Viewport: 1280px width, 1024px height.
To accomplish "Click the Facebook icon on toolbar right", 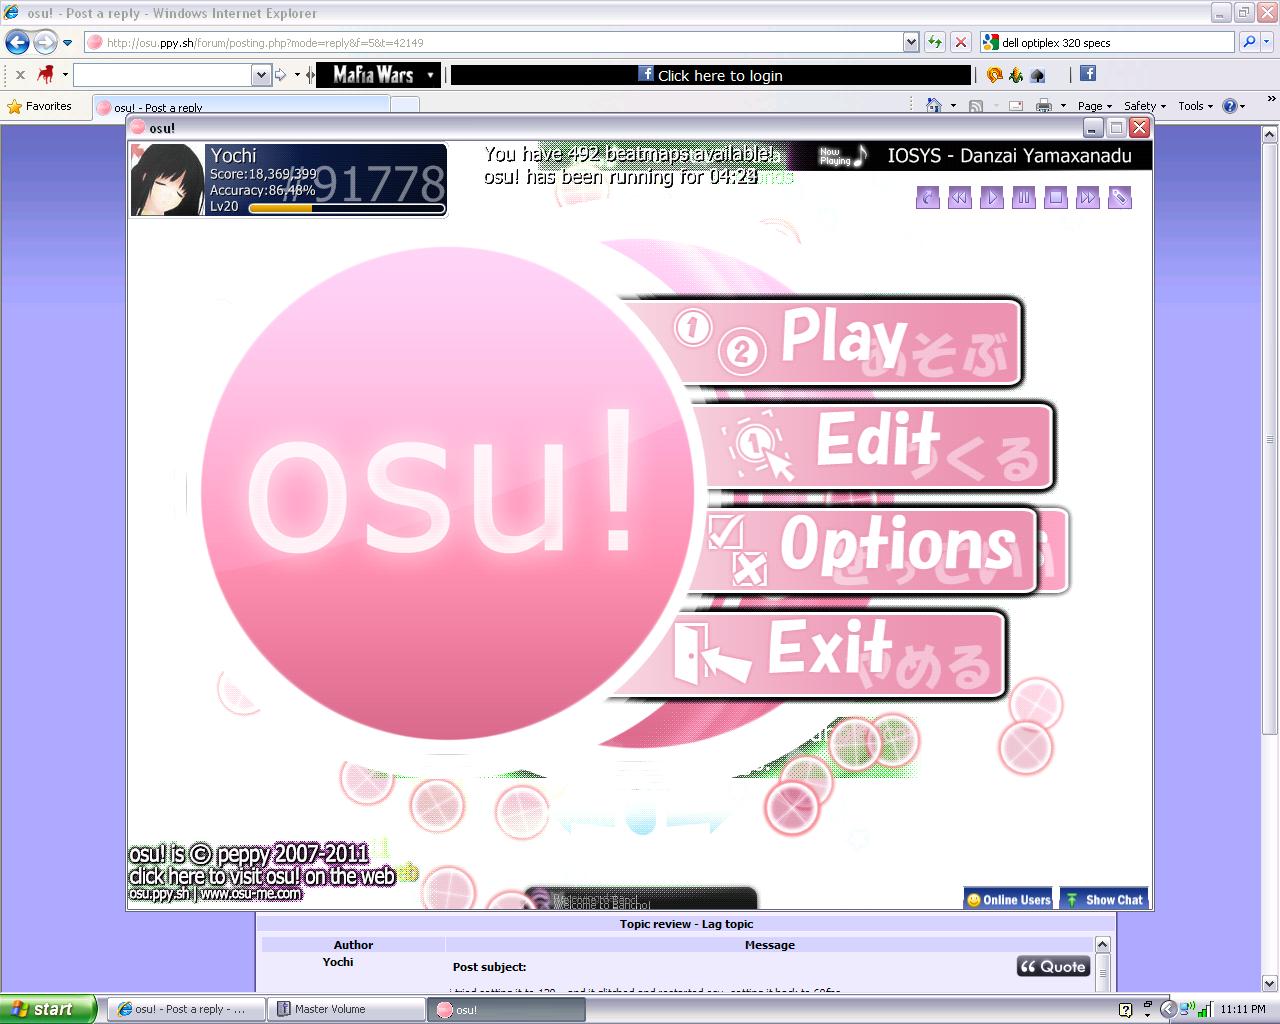I will 1088,74.
